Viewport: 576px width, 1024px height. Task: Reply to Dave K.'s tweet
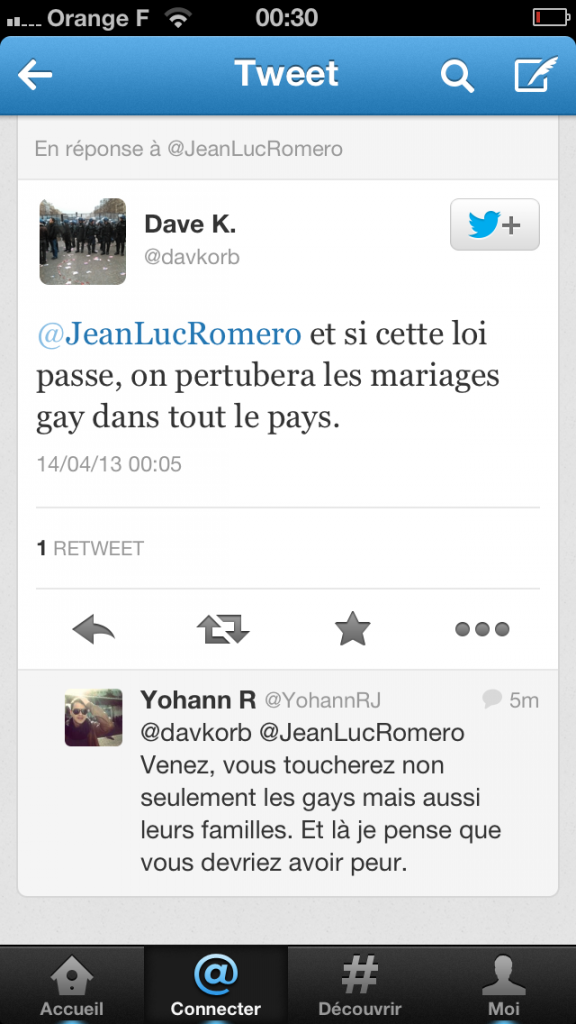(x=93, y=629)
